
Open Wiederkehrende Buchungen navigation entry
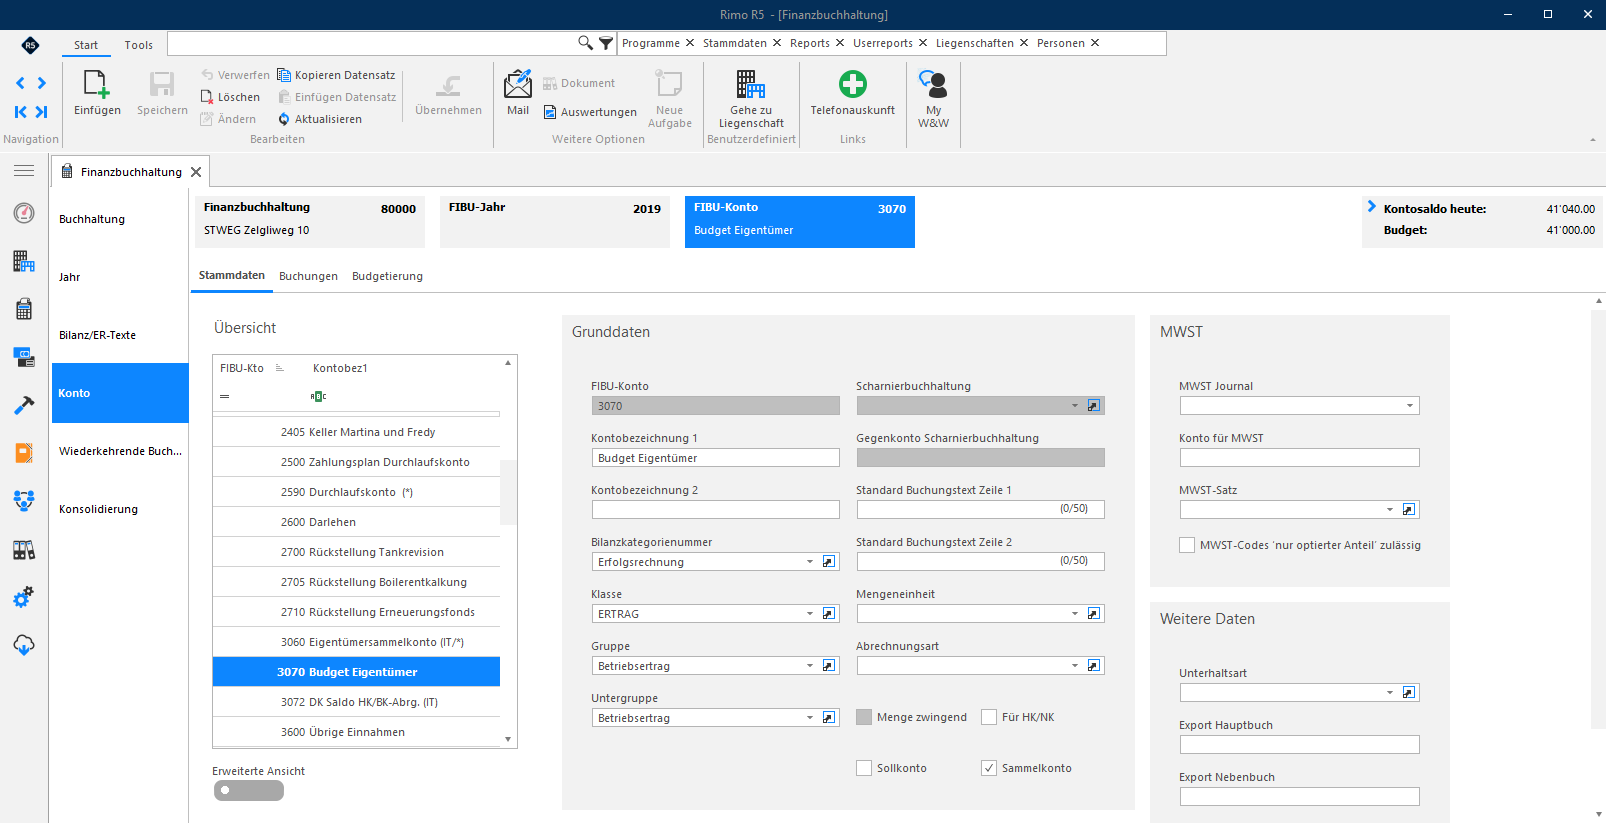[120, 451]
